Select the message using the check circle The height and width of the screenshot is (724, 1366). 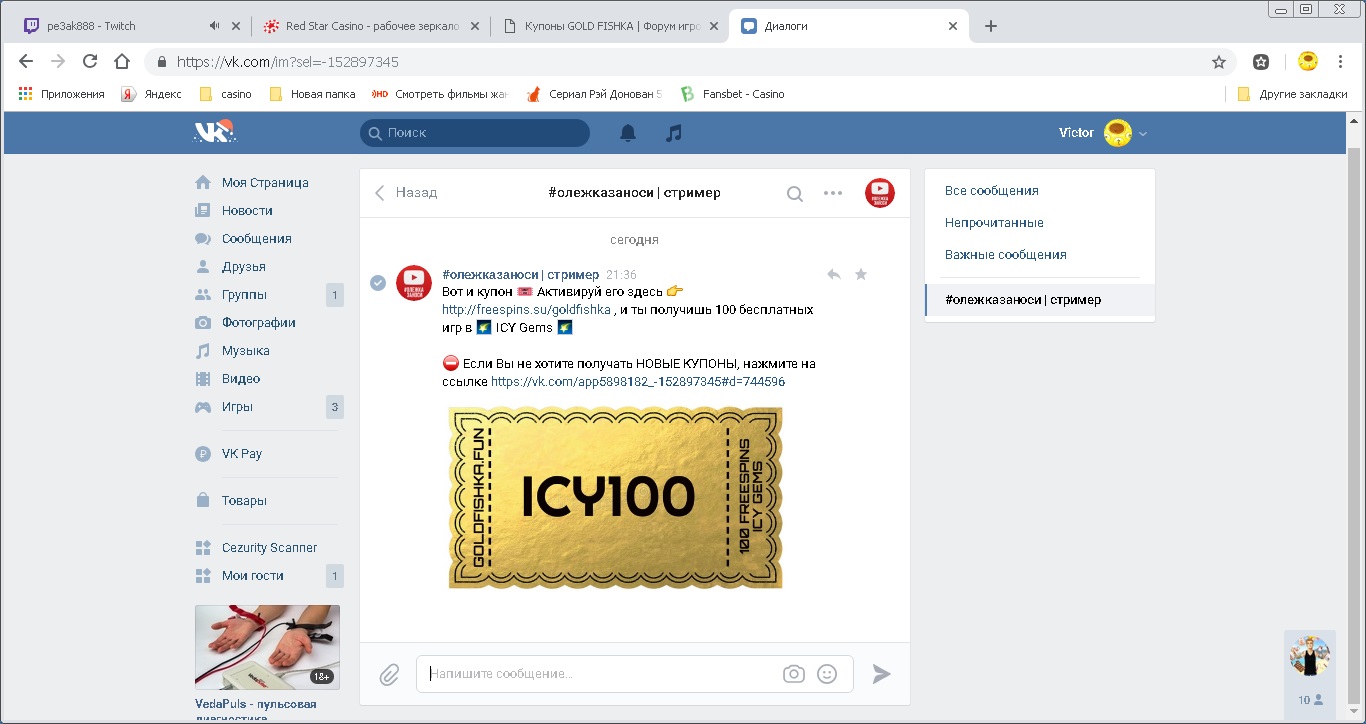378,283
